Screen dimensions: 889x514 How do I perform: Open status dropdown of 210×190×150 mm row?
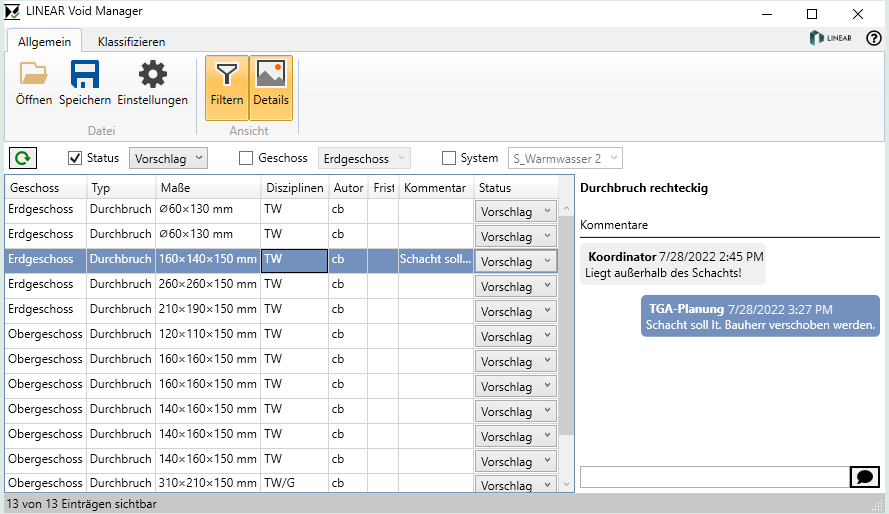(x=516, y=311)
